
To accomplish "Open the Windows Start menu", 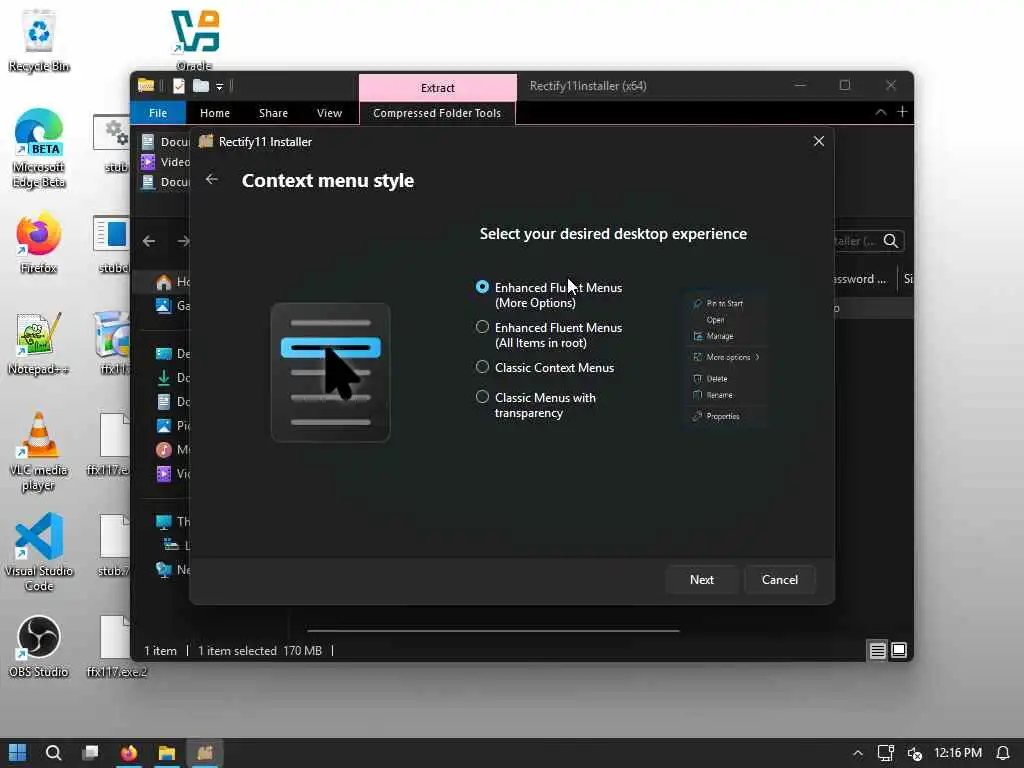I will click(18, 753).
